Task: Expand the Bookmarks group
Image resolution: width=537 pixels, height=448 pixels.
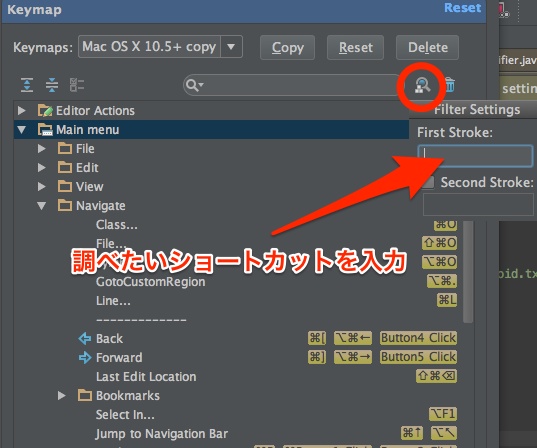Action: tap(62, 396)
